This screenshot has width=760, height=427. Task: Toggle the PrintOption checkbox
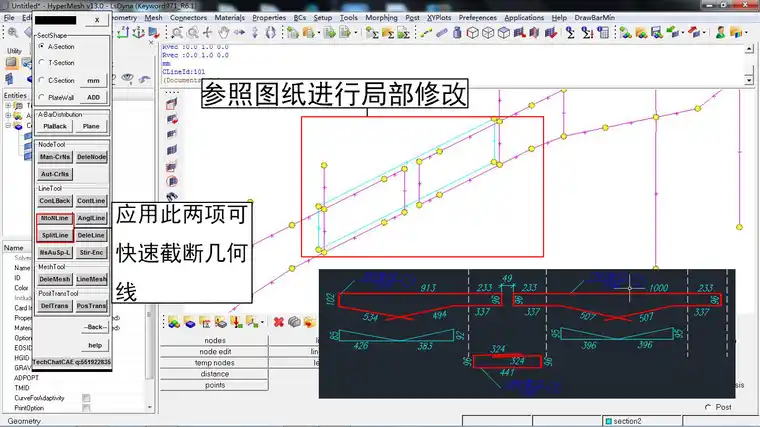pyautogui.click(x=86, y=408)
